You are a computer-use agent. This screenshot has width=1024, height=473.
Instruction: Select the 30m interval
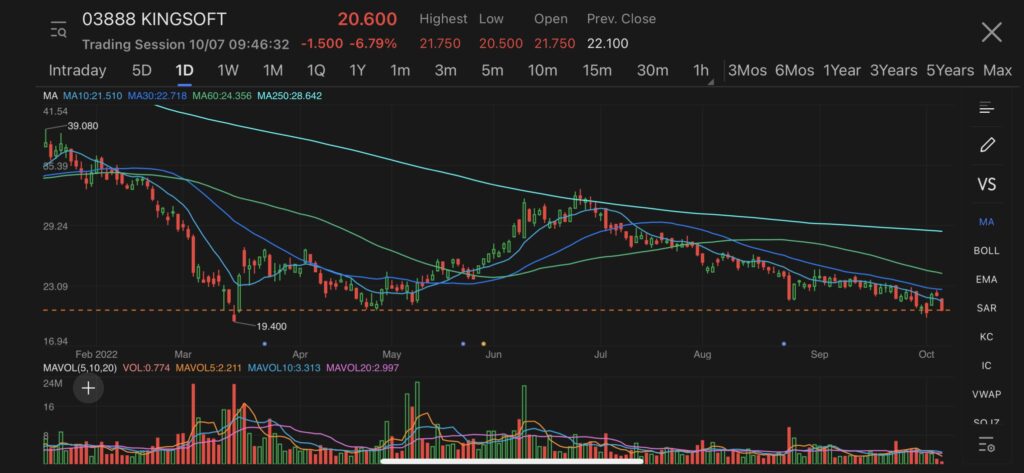652,71
